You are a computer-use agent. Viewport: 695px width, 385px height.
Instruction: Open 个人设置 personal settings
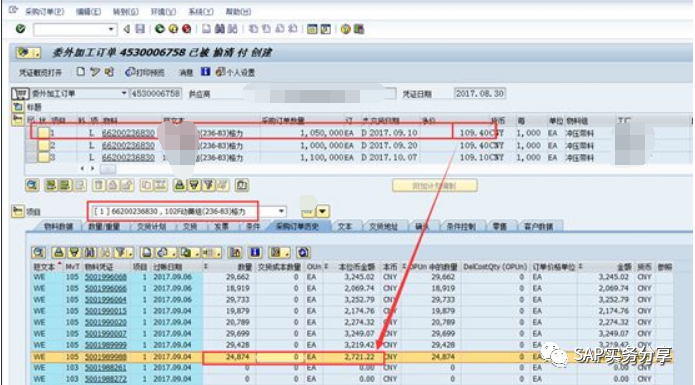[235, 72]
